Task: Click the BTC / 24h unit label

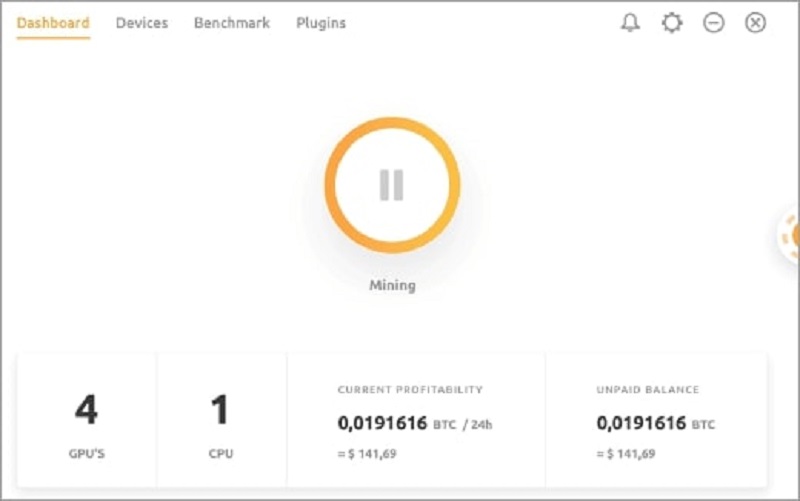Action: point(463,425)
